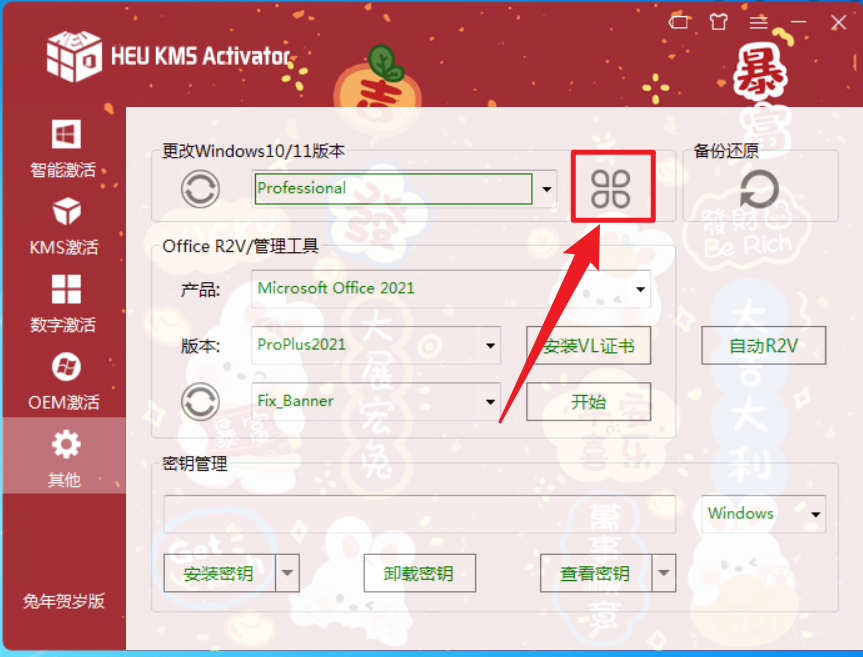The image size is (863, 657).
Task: Select the OEM激活 sidebar icon
Action: [x=64, y=381]
